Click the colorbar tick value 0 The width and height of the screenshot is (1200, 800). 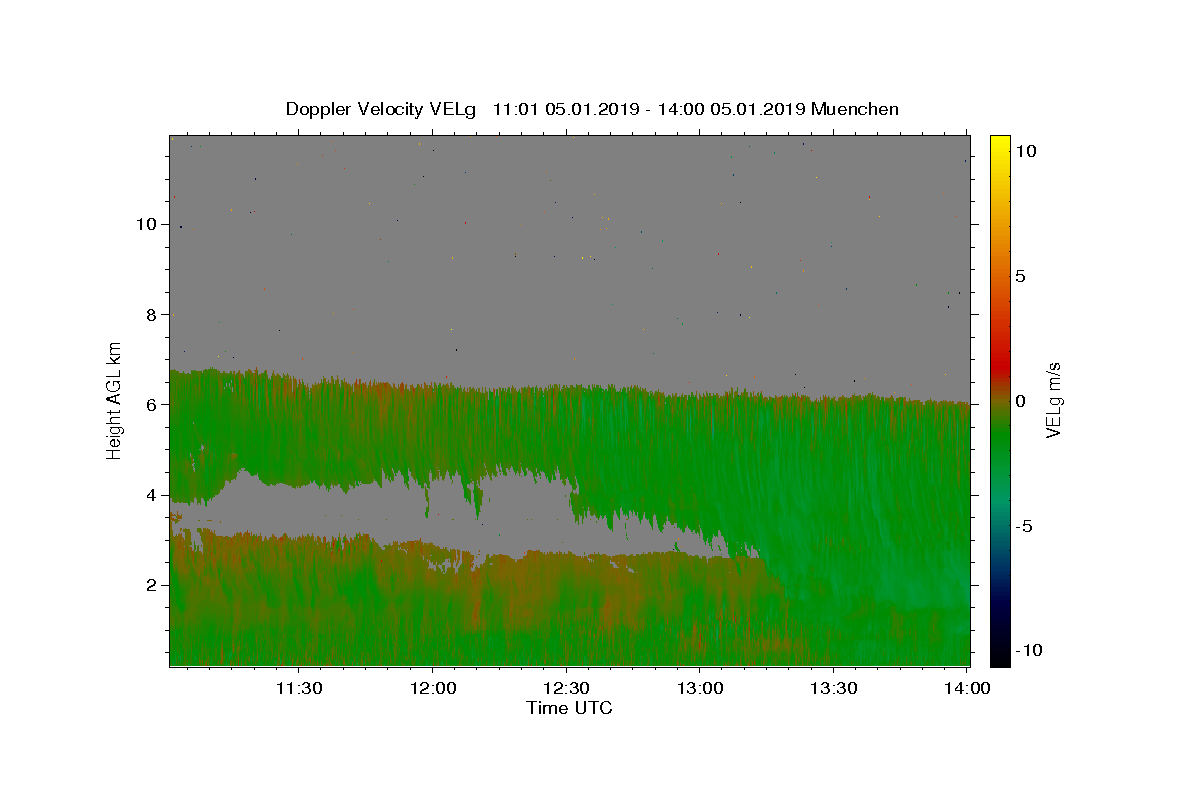pos(1020,401)
